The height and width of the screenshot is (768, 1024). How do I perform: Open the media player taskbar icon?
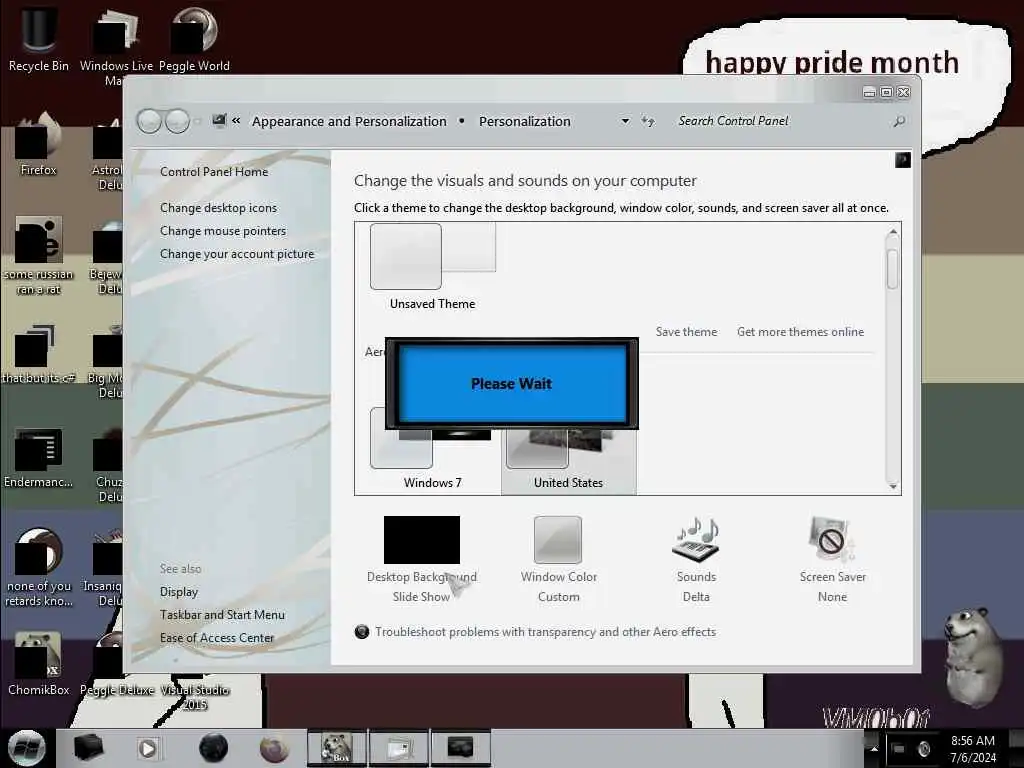pos(148,748)
